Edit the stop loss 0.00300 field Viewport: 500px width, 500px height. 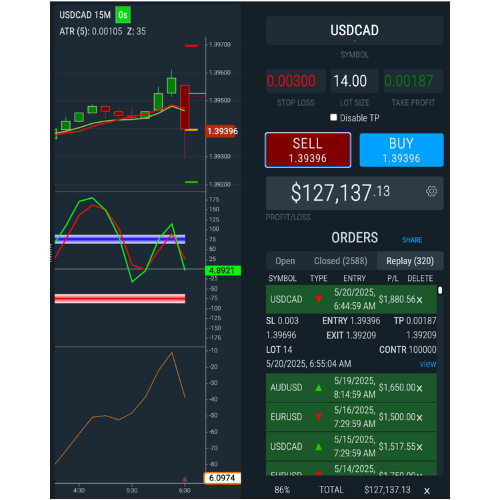(x=296, y=81)
